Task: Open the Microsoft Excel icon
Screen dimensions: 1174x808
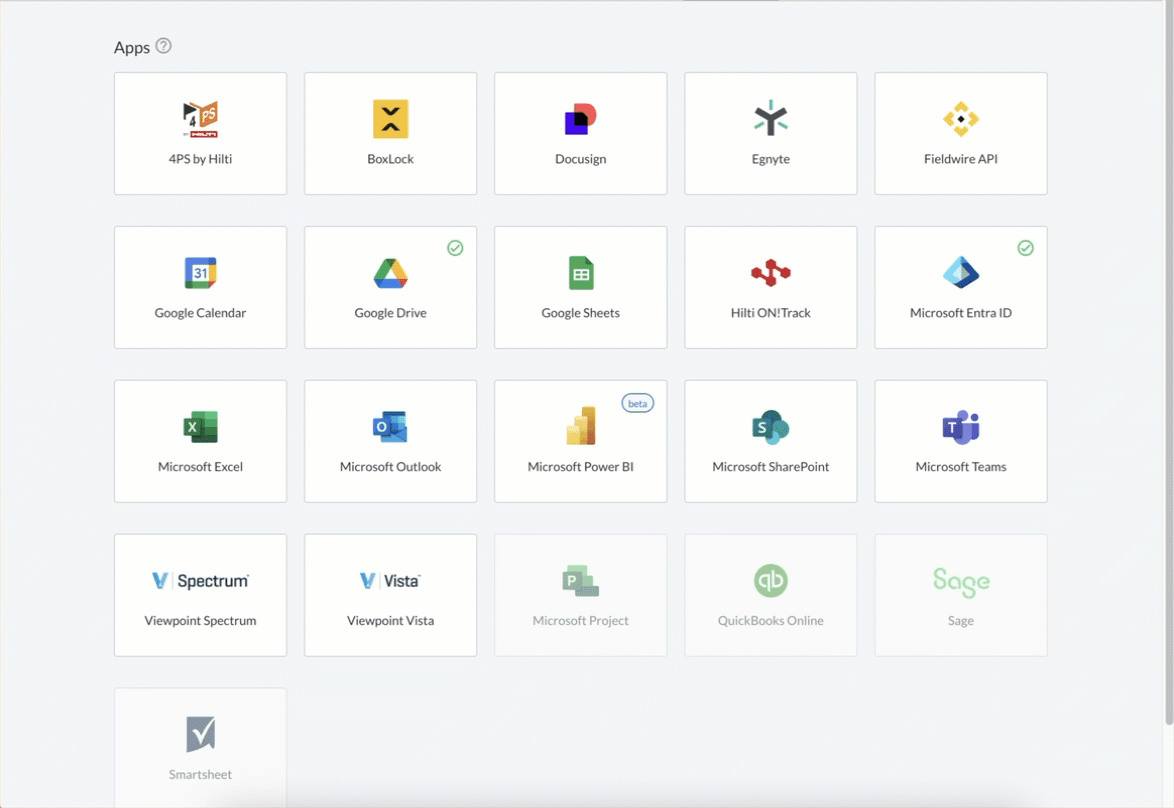Action: tap(200, 427)
